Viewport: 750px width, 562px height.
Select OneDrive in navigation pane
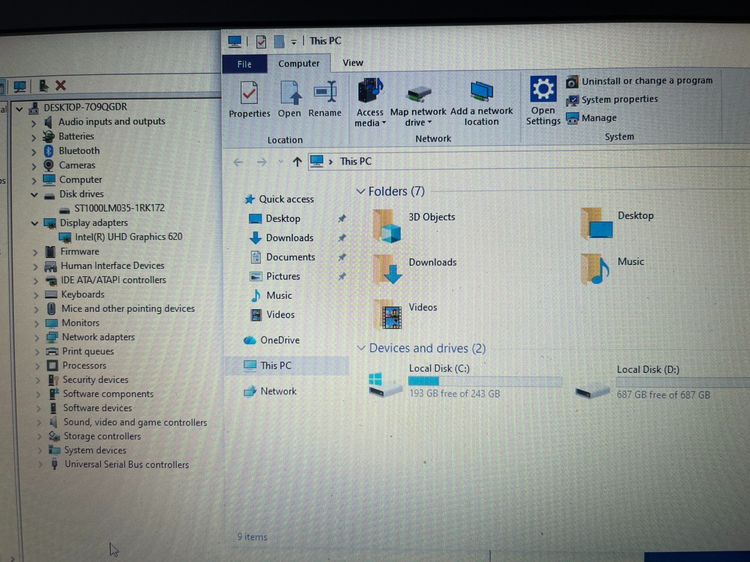coord(272,340)
